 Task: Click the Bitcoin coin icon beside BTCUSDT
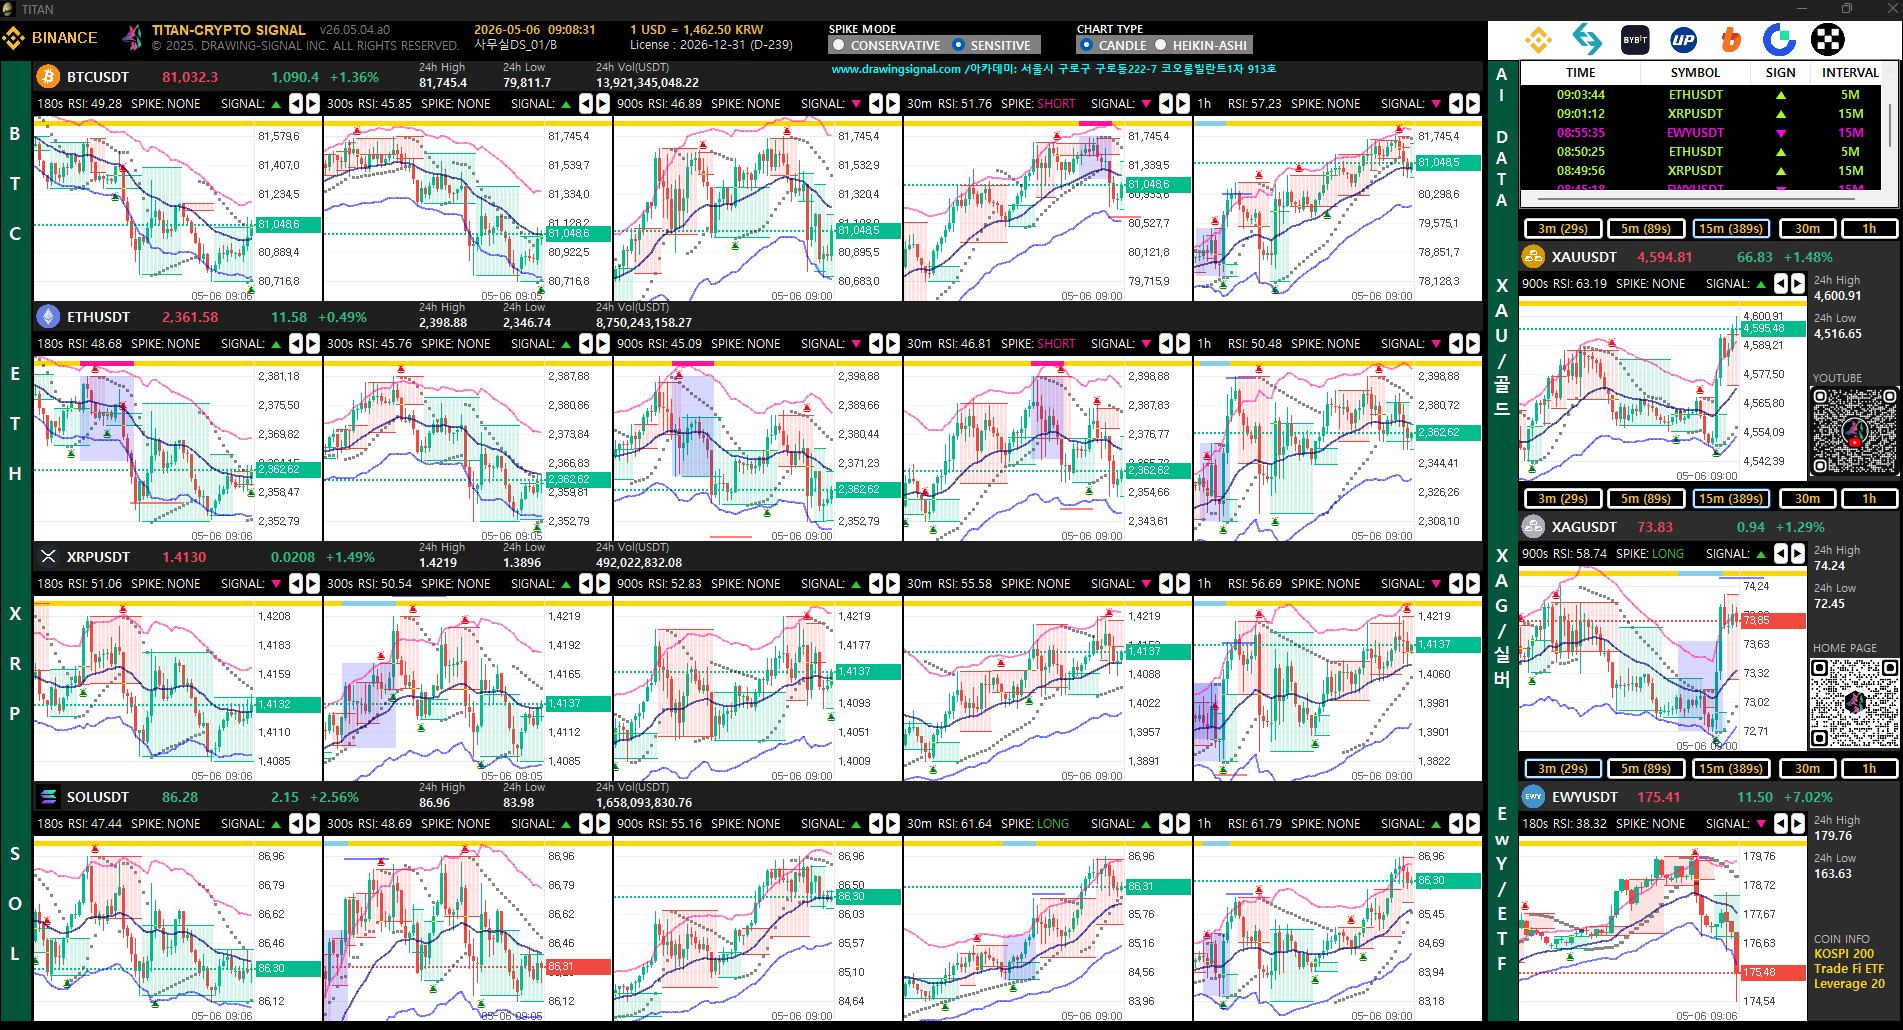pos(48,77)
